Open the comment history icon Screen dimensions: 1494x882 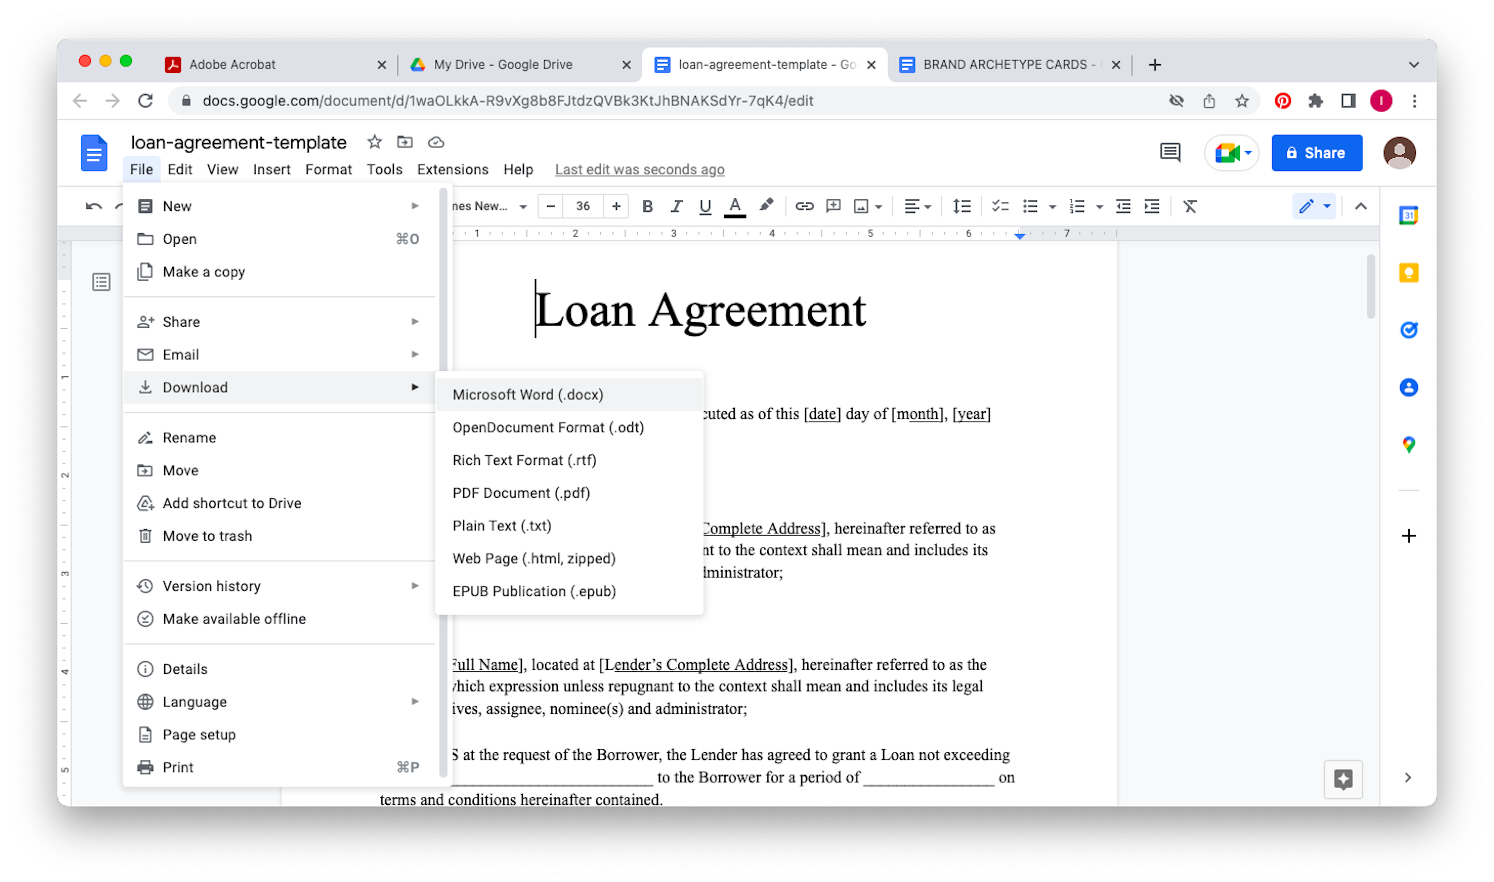(1170, 153)
